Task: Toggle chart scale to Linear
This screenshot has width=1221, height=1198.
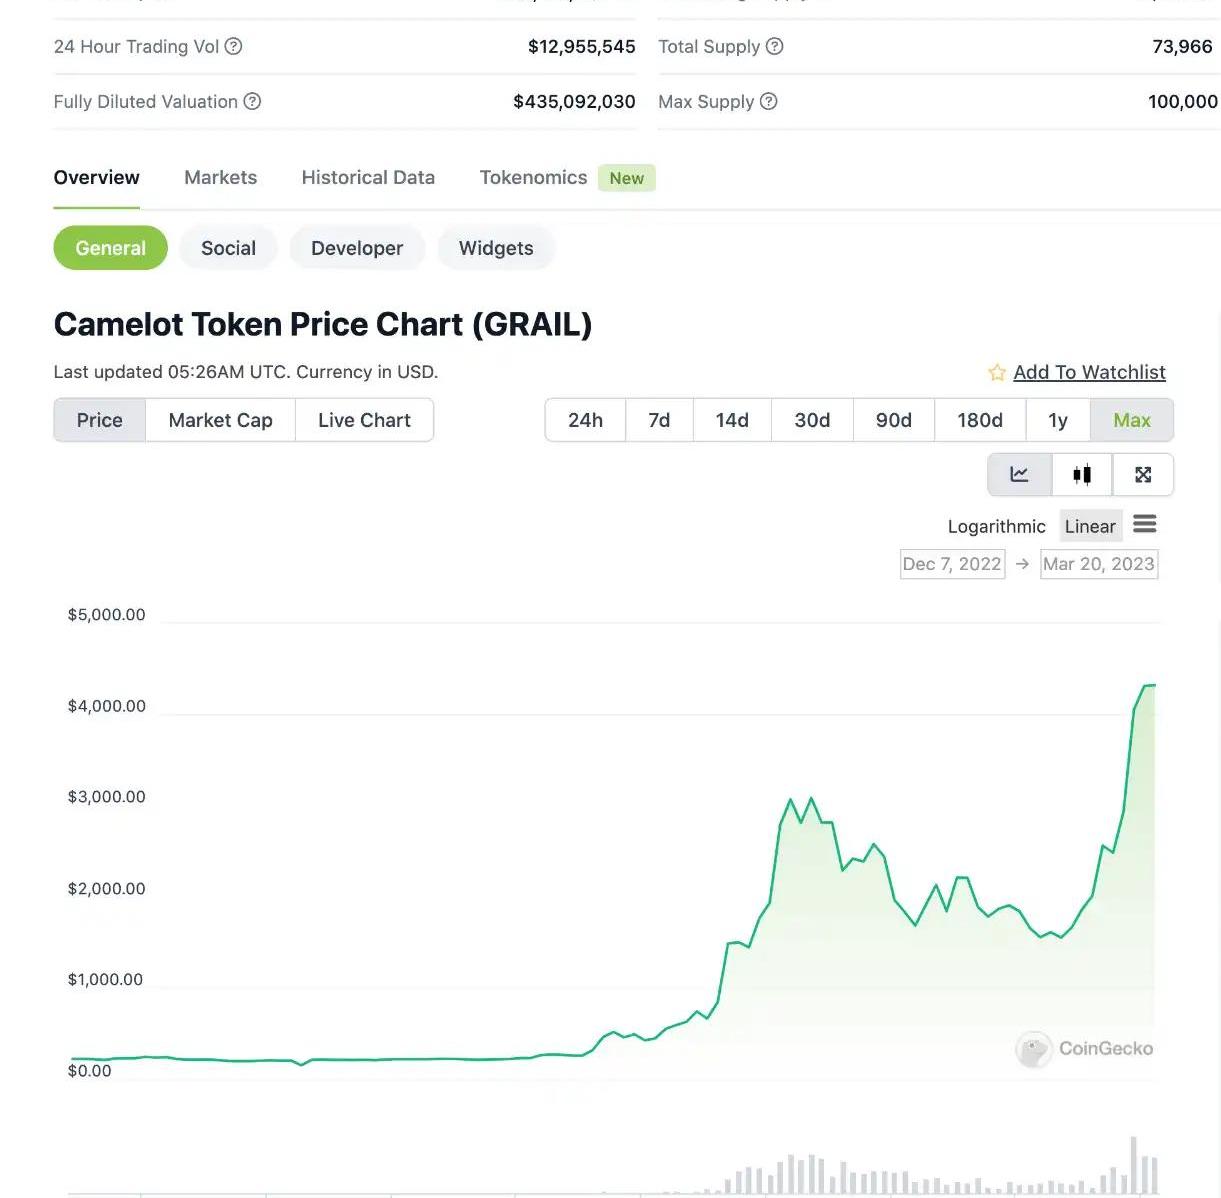Action: coord(1089,526)
